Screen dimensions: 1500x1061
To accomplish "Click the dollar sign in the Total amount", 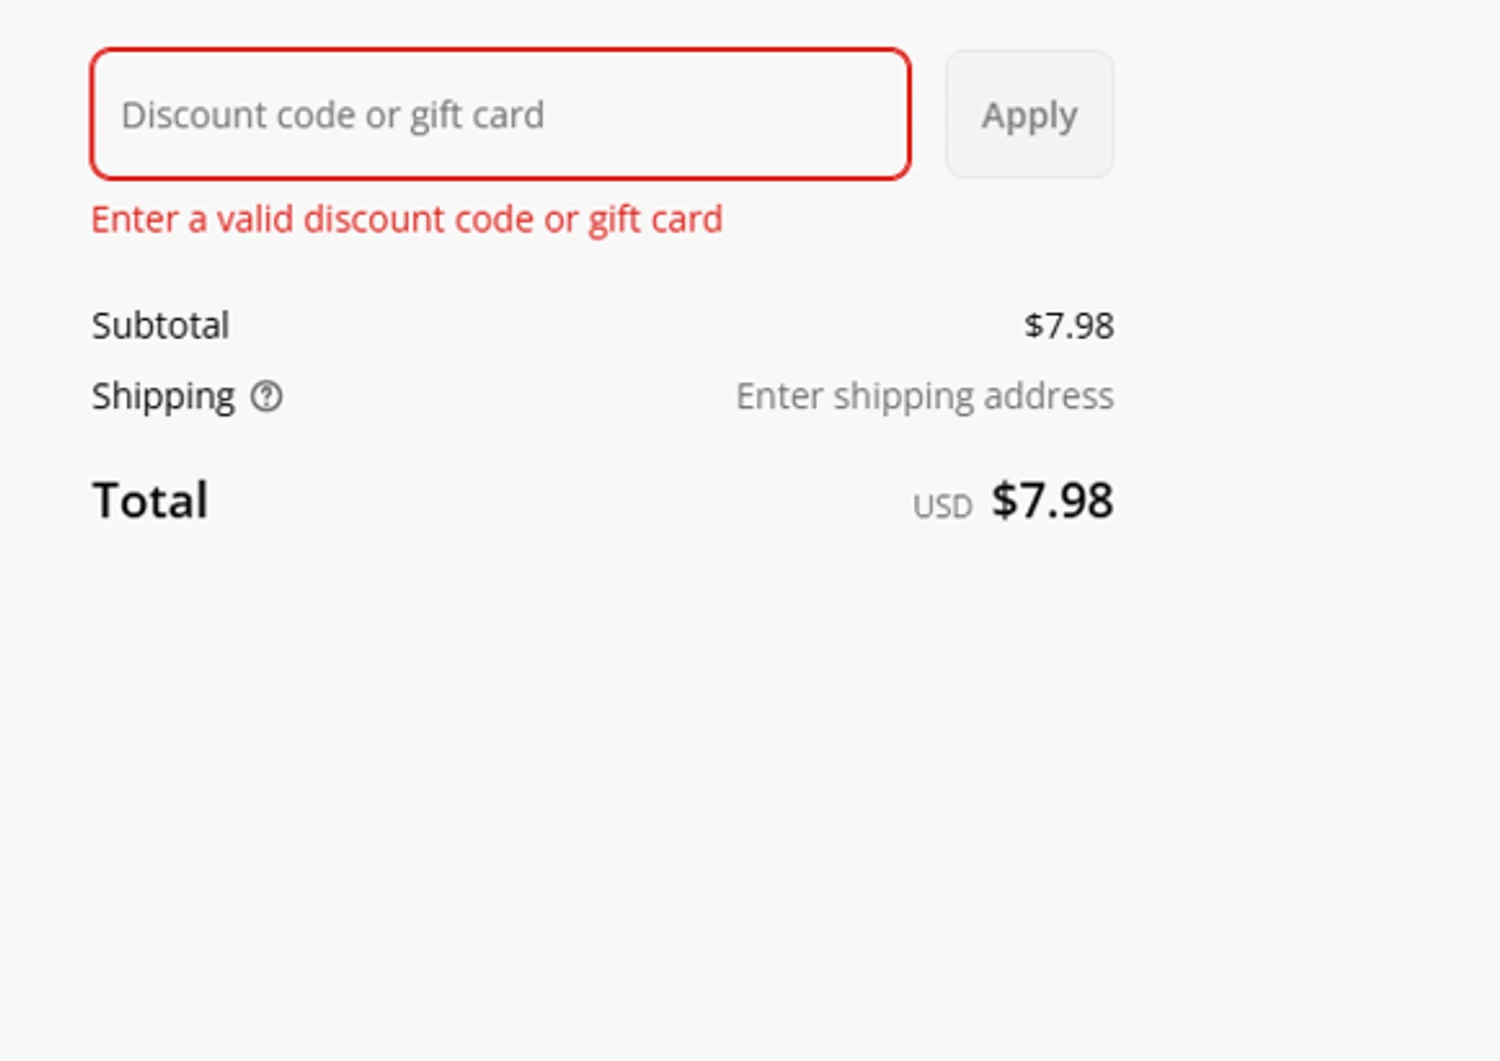I will [1003, 500].
